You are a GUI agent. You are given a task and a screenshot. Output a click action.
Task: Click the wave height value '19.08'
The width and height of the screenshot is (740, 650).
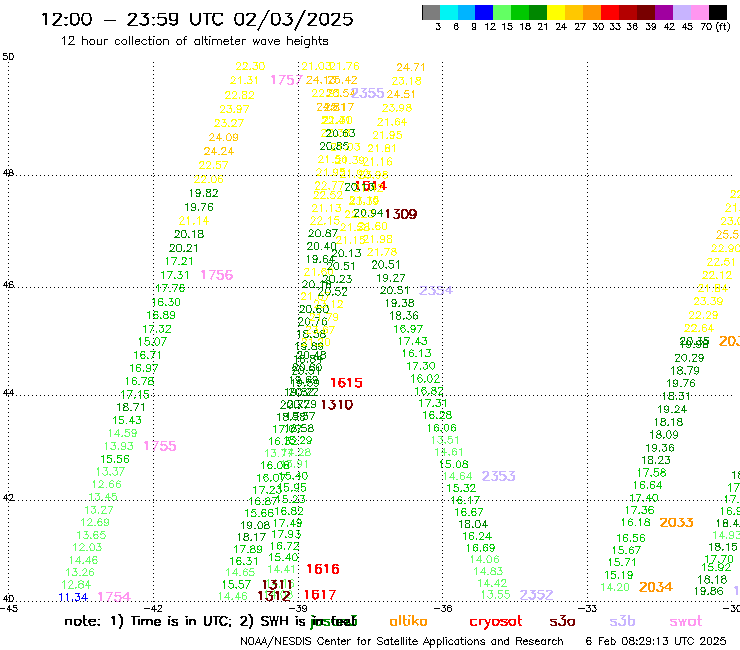tap(255, 525)
